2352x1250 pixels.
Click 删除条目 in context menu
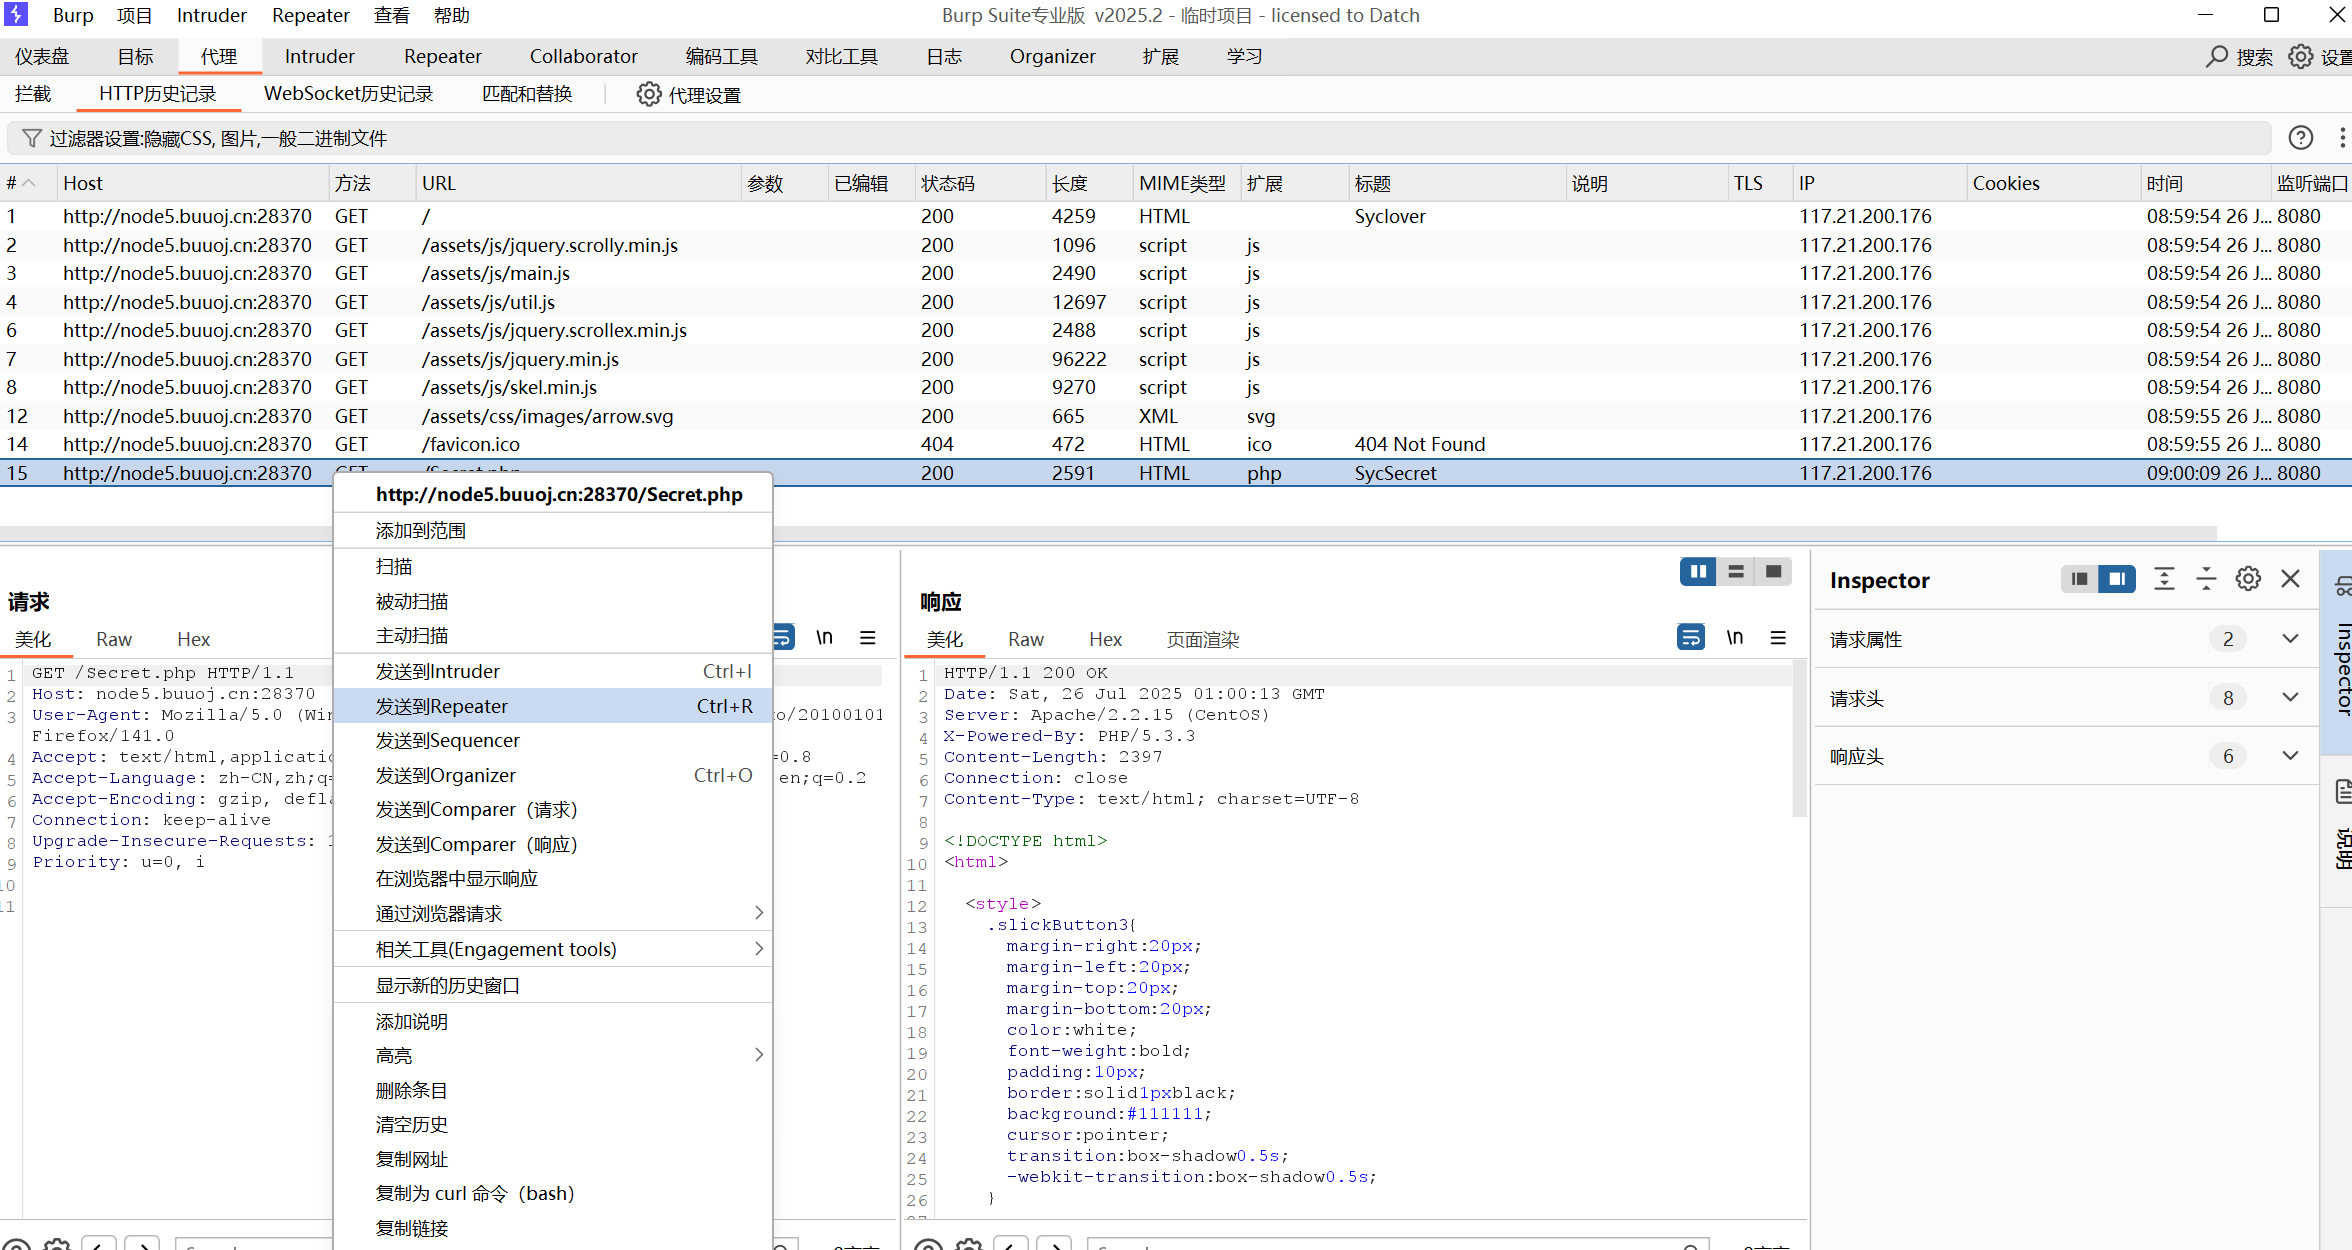553,1090
